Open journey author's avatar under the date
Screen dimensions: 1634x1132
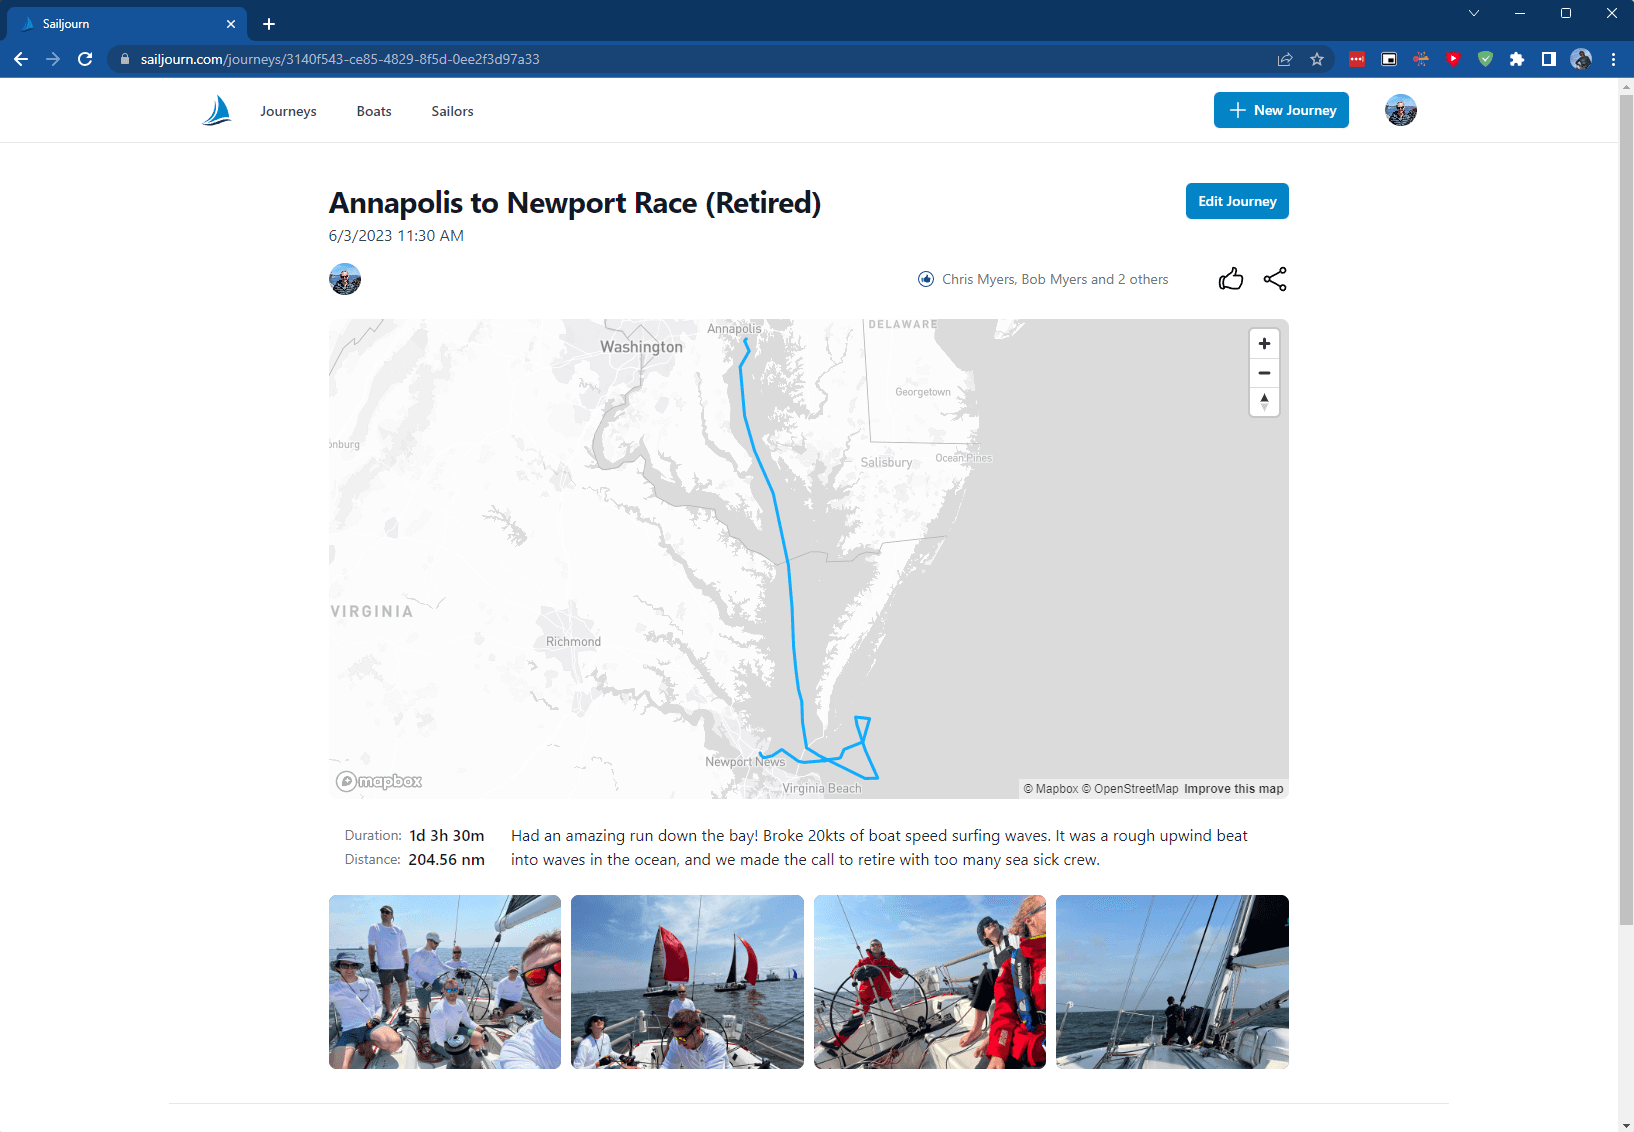click(345, 279)
